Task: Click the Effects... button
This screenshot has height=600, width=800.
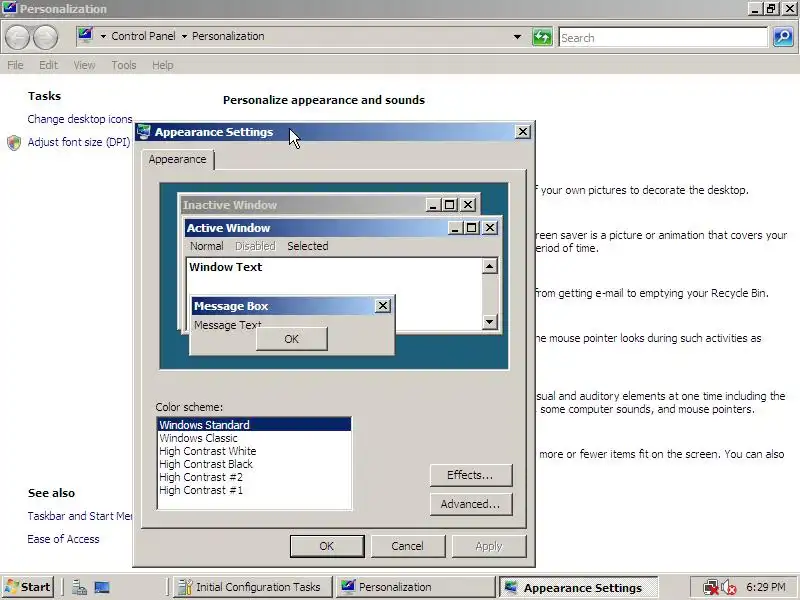Action: click(x=470, y=475)
